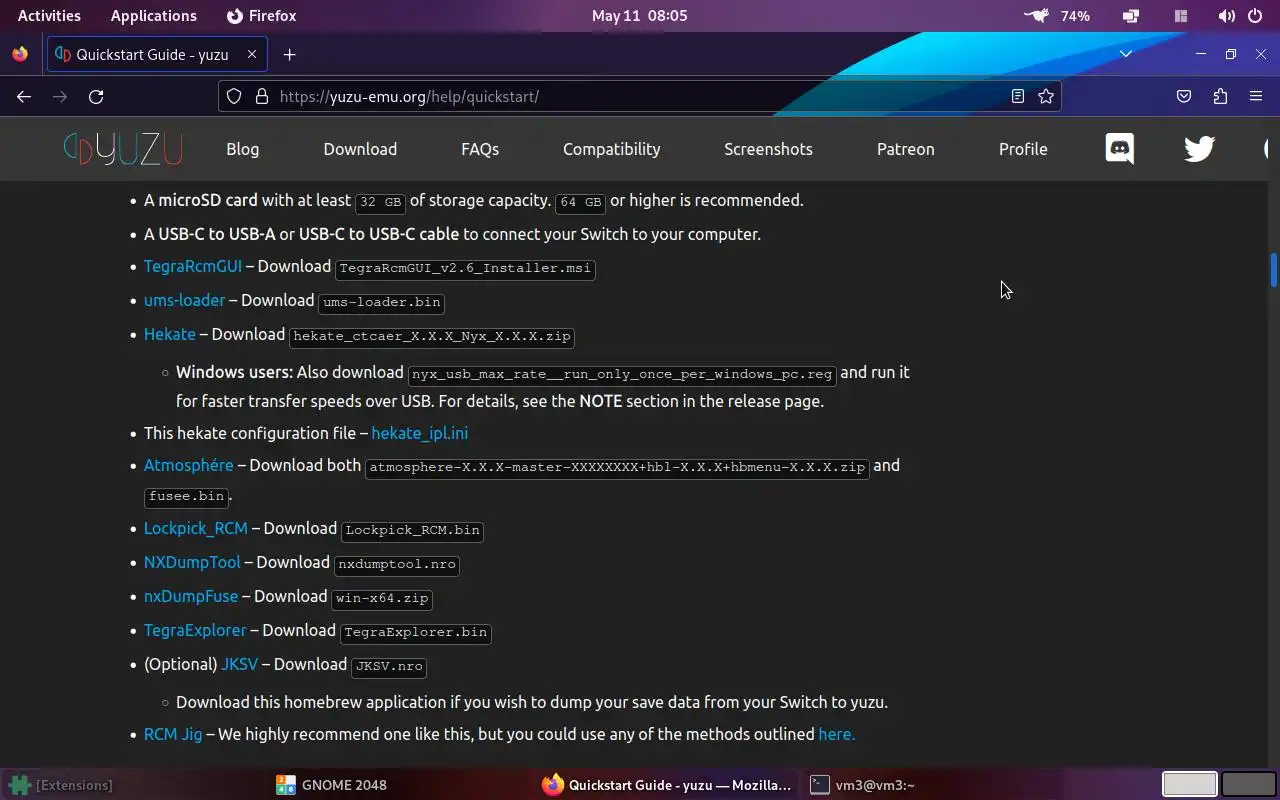Follow the TegraExplorer link
Viewport: 1280px width, 800px height.
(195, 630)
